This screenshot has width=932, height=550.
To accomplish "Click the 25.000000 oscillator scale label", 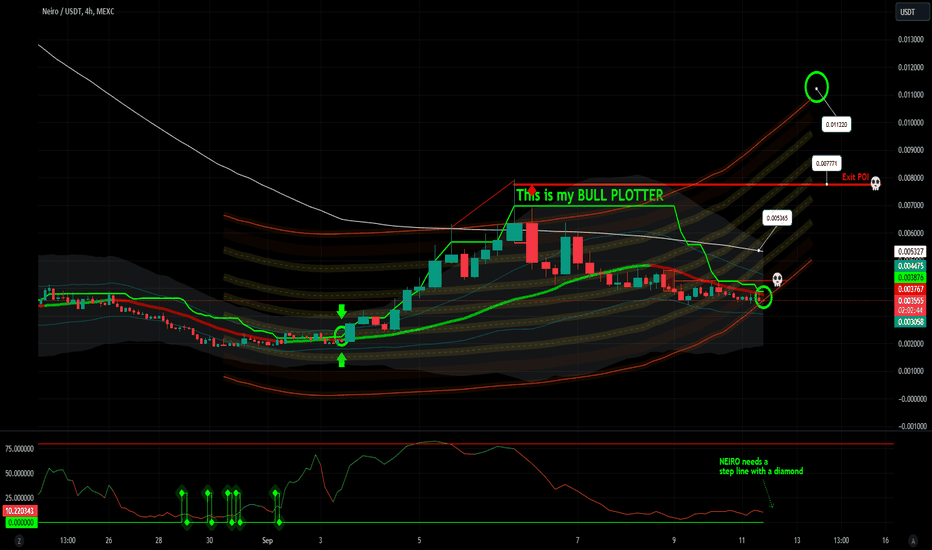I will (x=20, y=498).
